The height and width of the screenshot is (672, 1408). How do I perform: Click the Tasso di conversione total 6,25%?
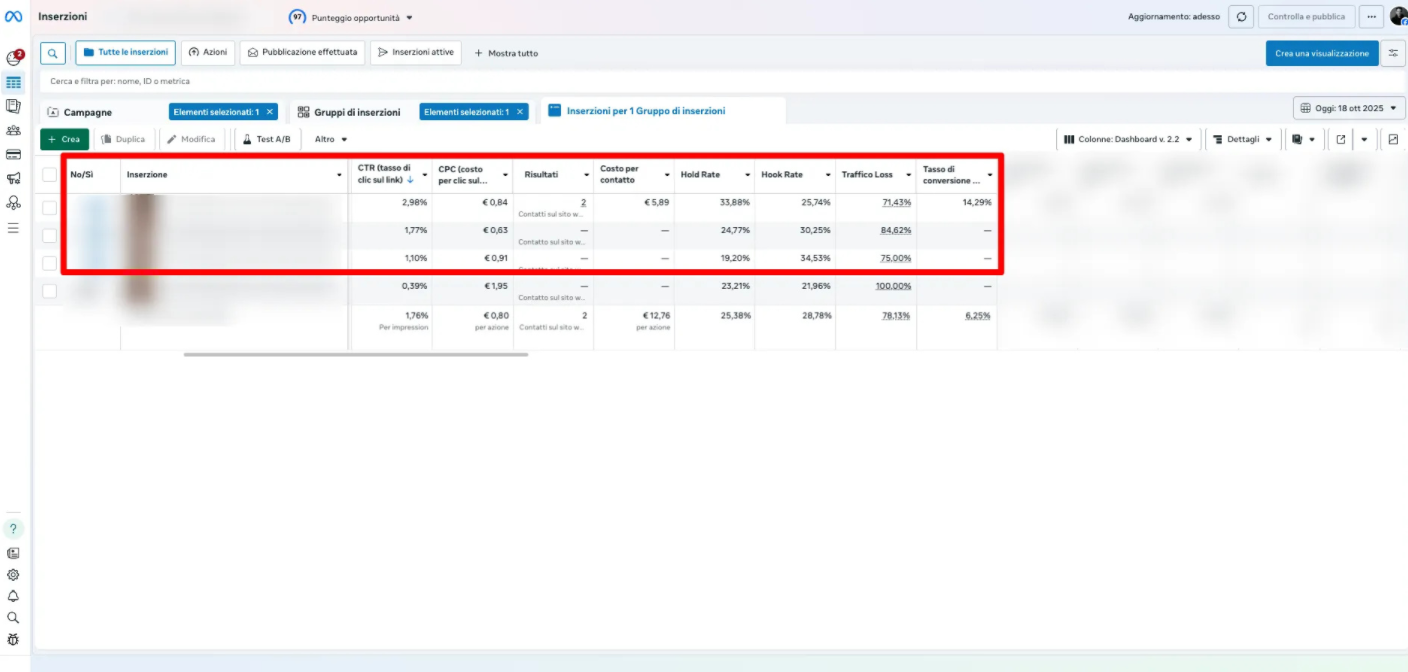pyautogui.click(x=977, y=315)
